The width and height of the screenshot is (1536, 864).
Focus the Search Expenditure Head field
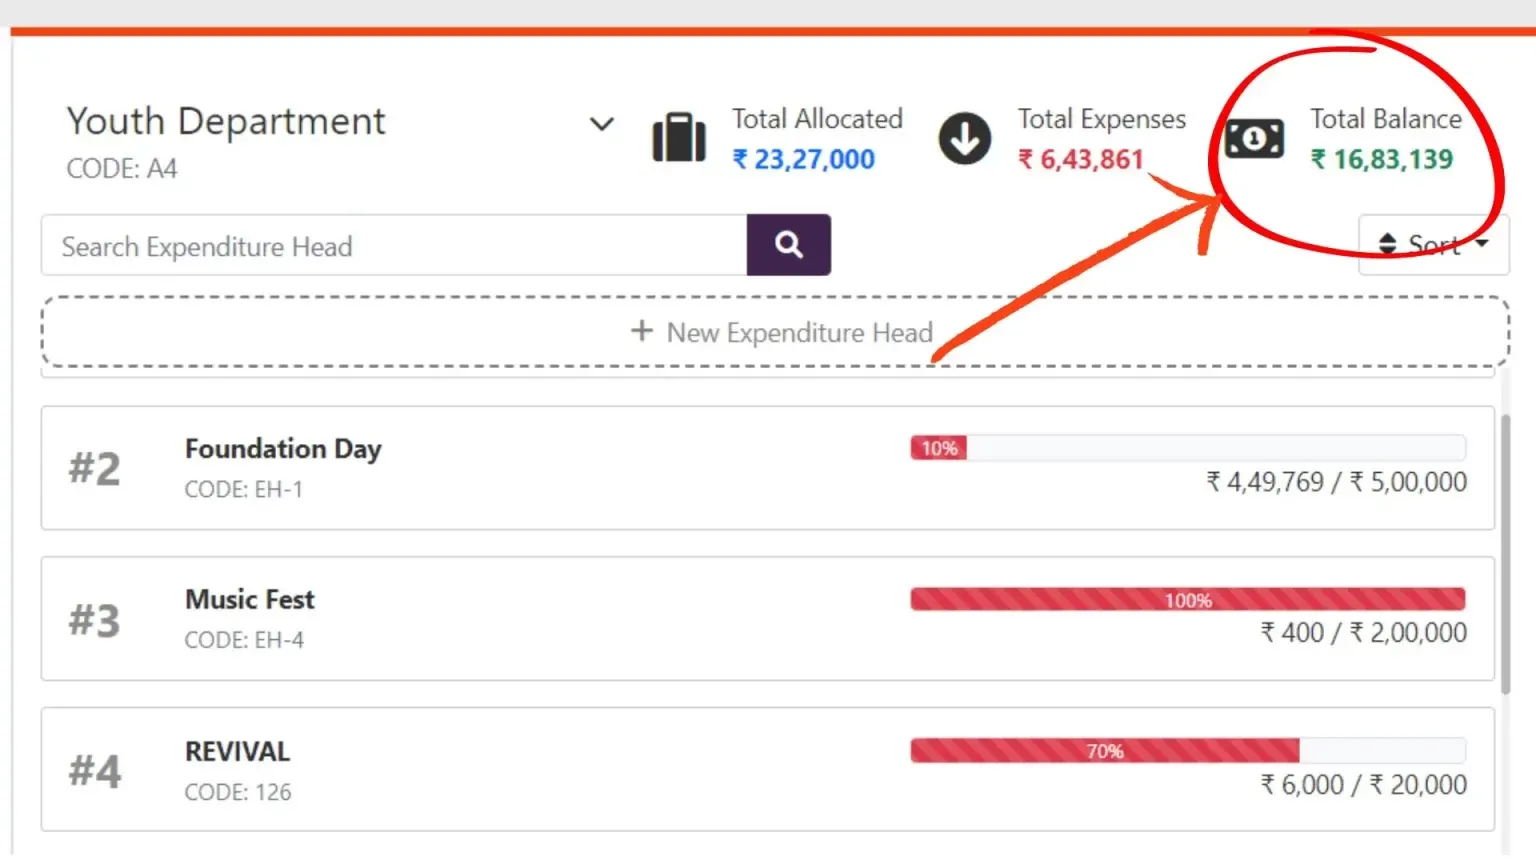point(394,245)
